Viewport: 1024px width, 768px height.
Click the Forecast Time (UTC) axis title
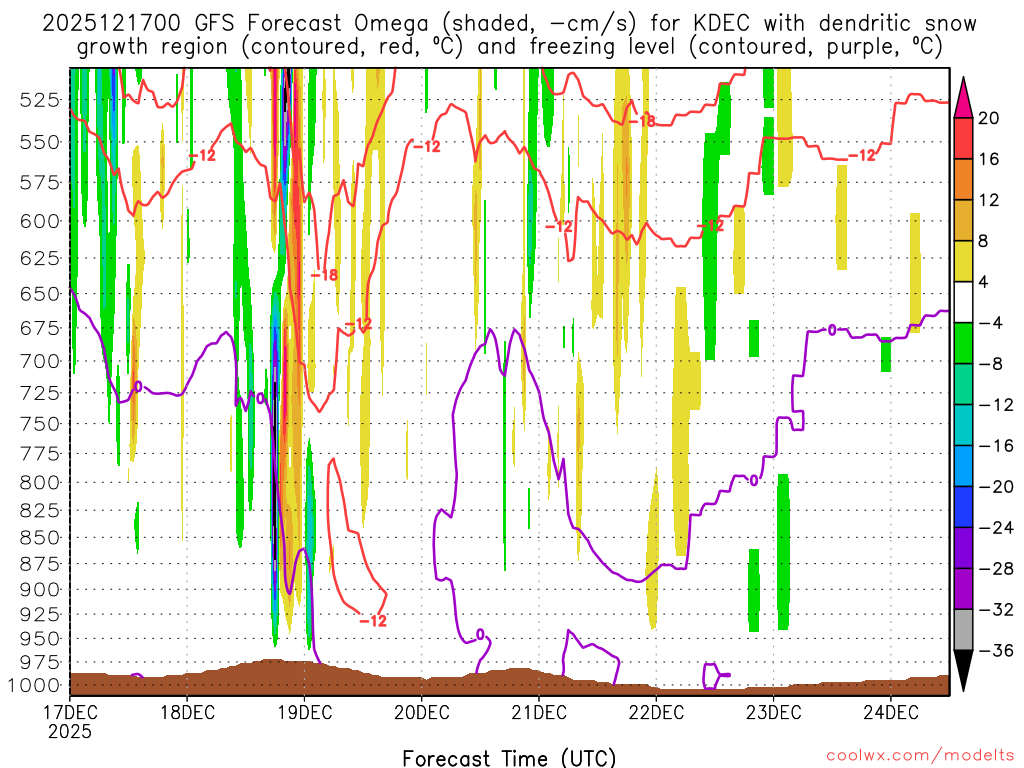pos(509,758)
